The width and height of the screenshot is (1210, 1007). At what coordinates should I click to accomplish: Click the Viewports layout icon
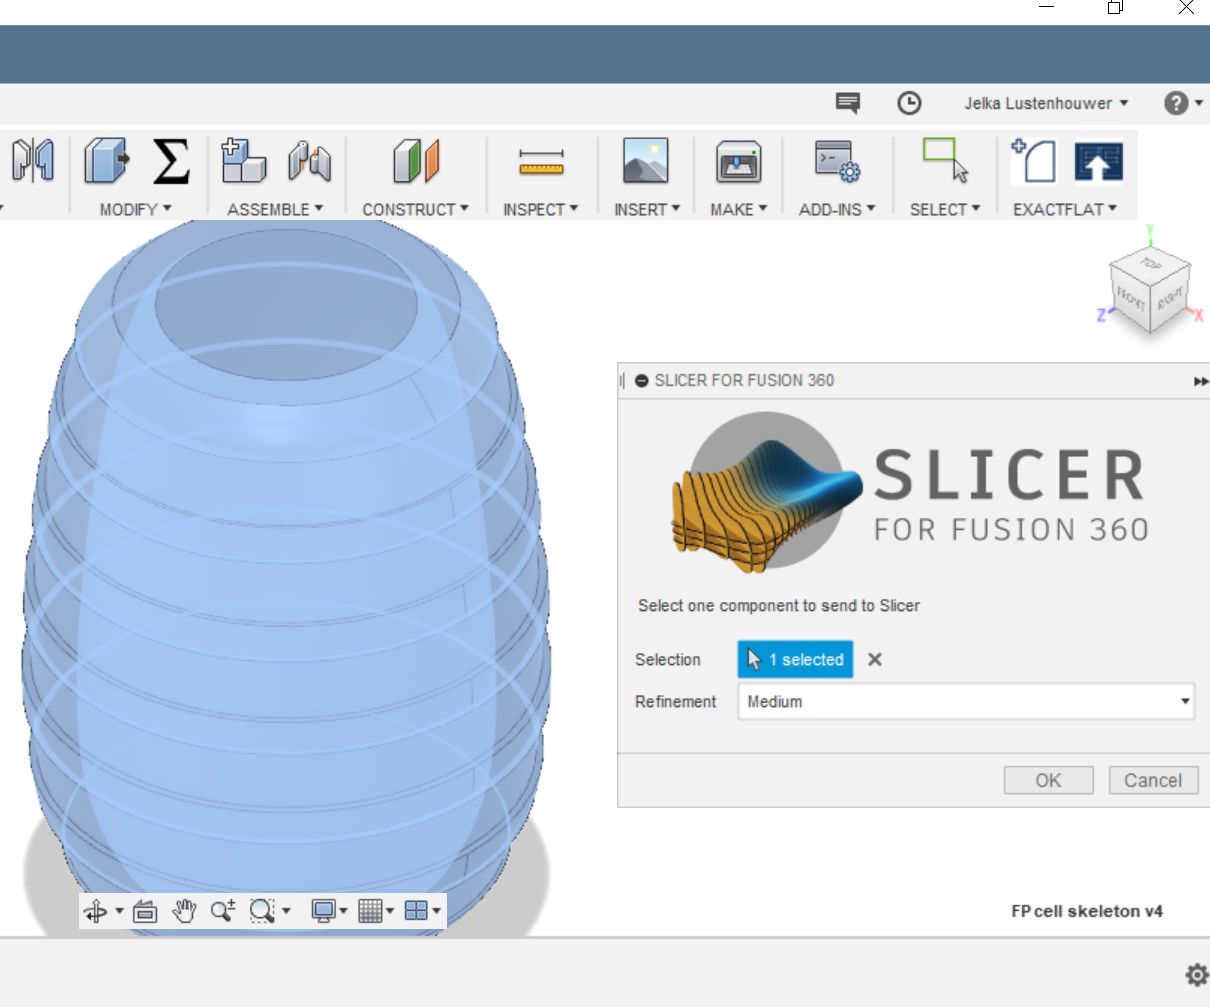(416, 911)
